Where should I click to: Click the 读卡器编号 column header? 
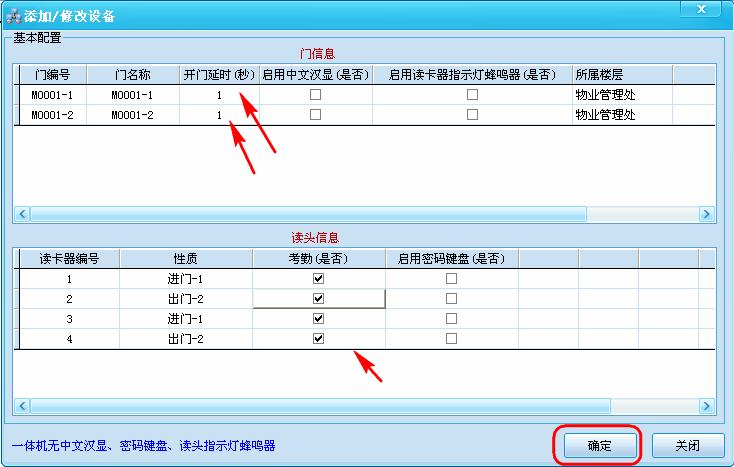coord(69,258)
